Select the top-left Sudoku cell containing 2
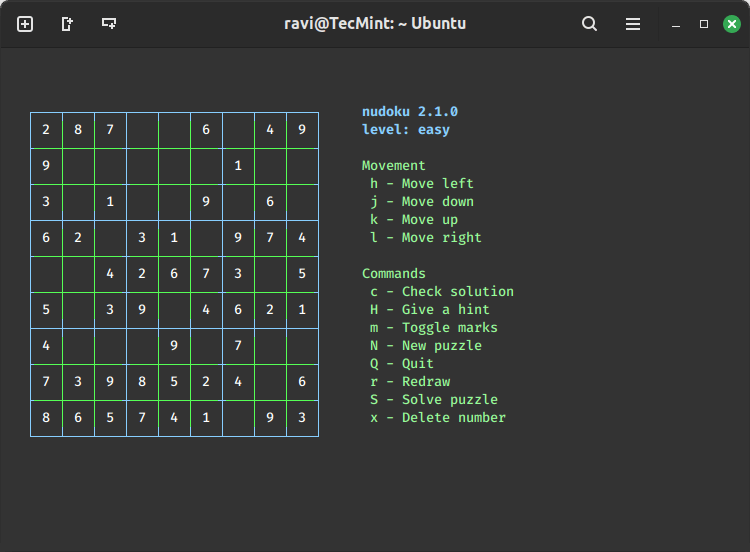The image size is (750, 552). pyautogui.click(x=46, y=130)
